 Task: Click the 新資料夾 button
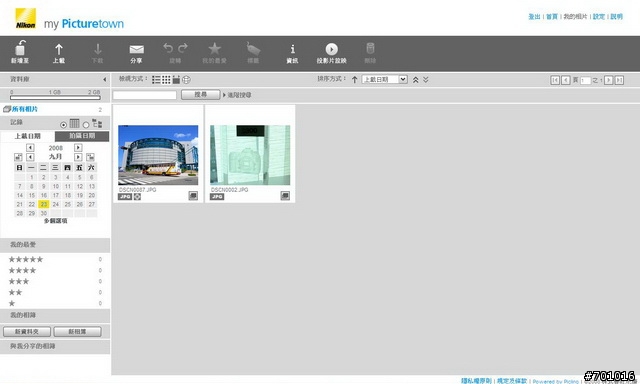[27, 332]
